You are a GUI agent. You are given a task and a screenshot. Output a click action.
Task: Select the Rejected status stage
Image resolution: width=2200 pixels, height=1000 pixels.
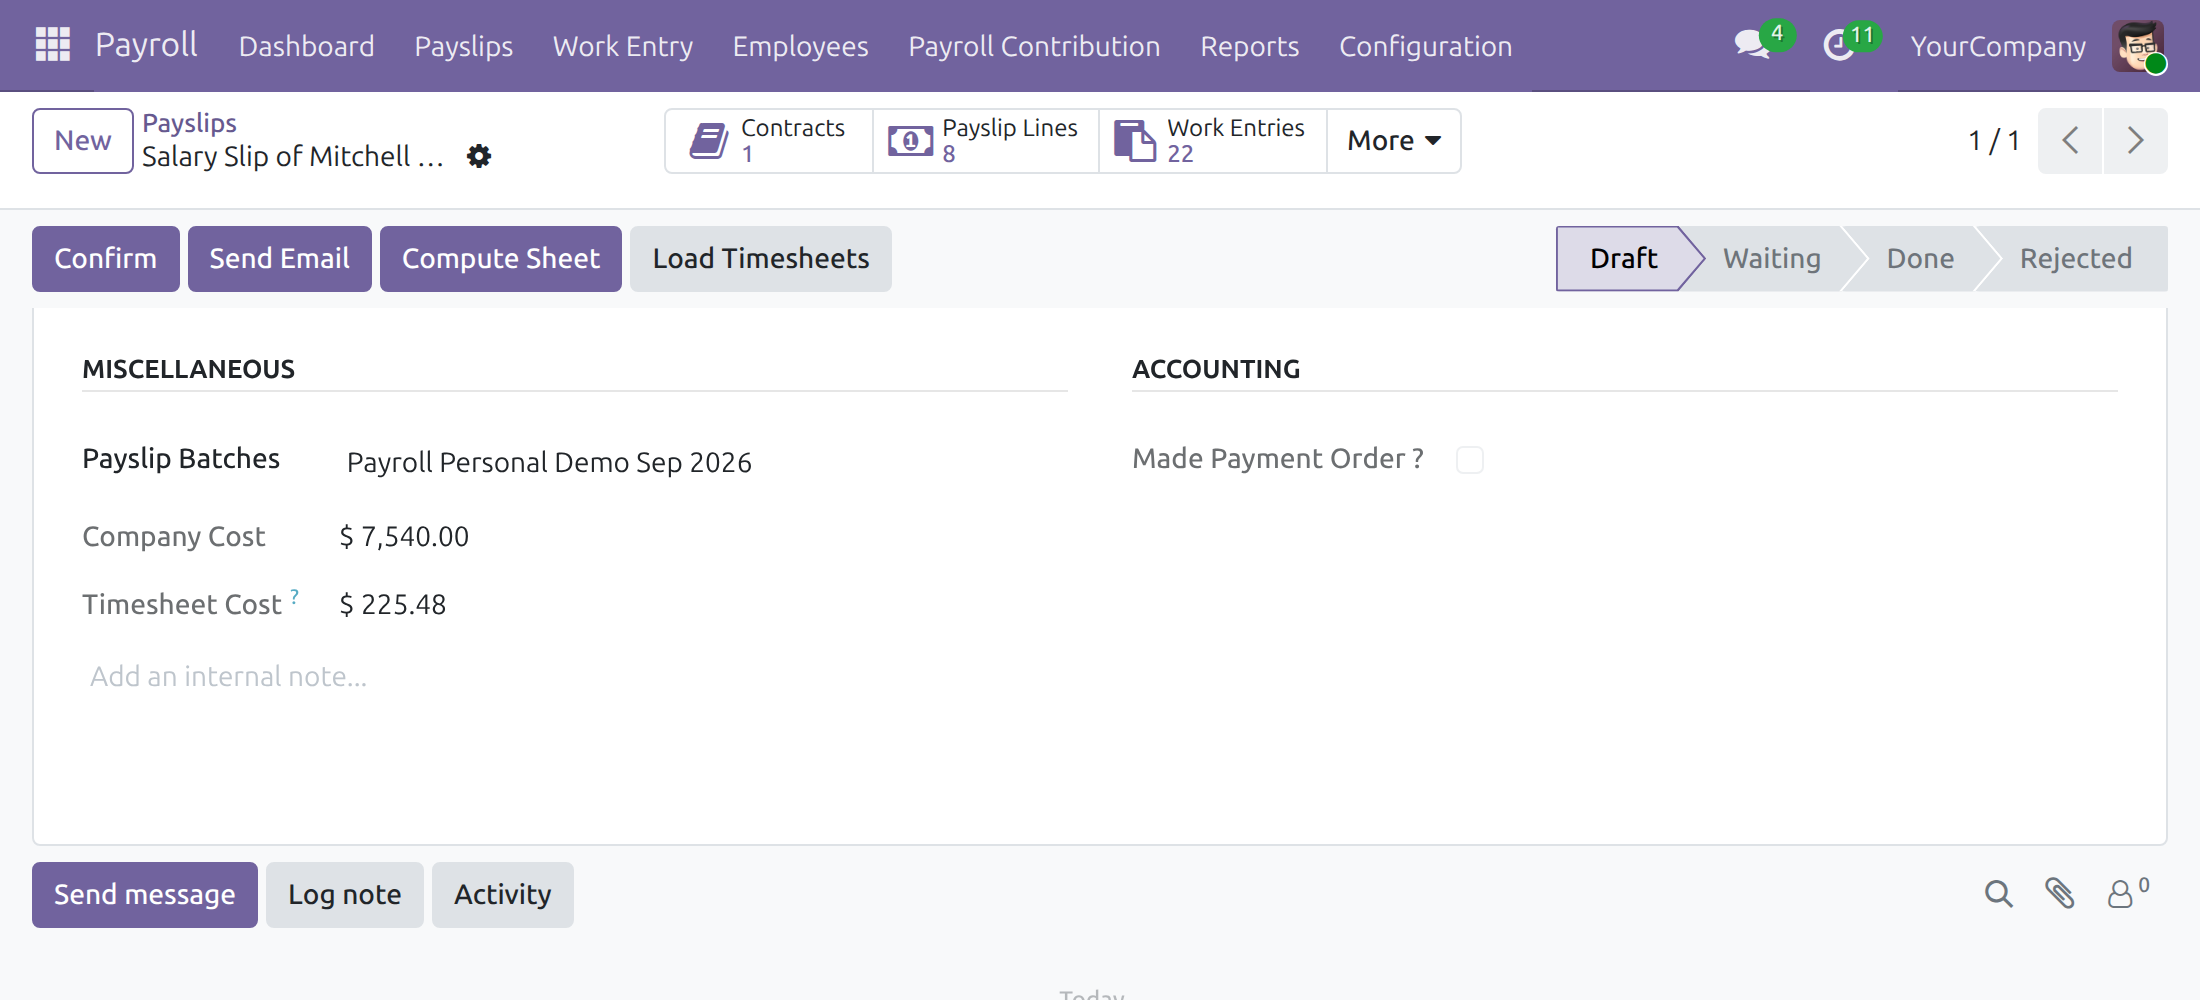coord(2076,259)
